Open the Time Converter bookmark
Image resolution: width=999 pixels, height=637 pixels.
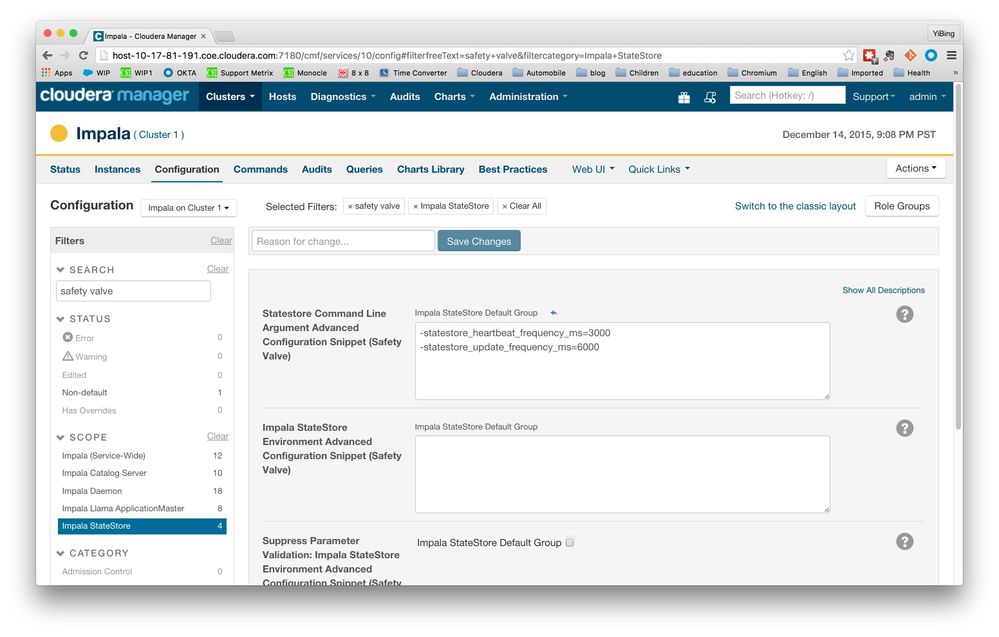413,73
